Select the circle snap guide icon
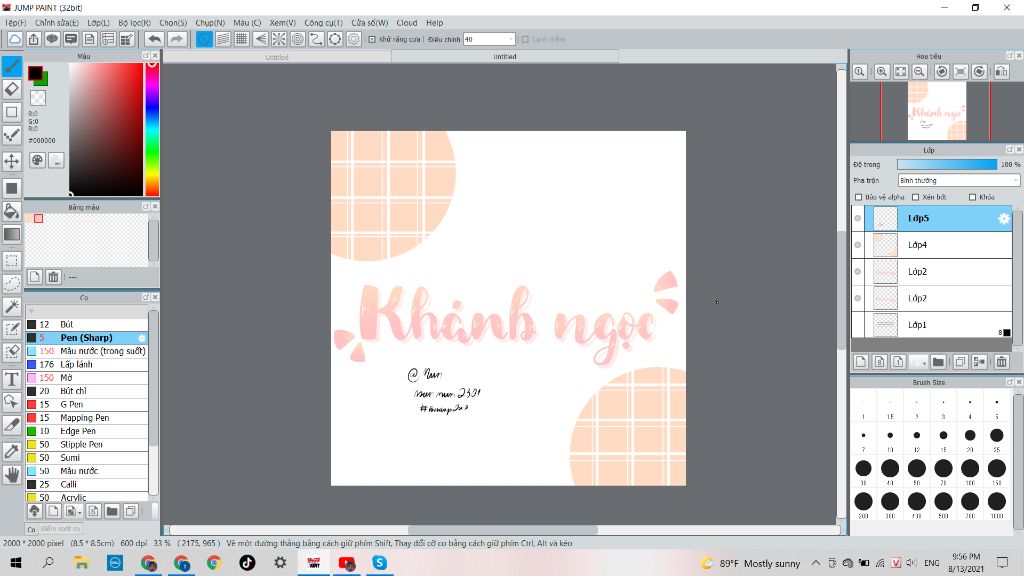 (298, 39)
